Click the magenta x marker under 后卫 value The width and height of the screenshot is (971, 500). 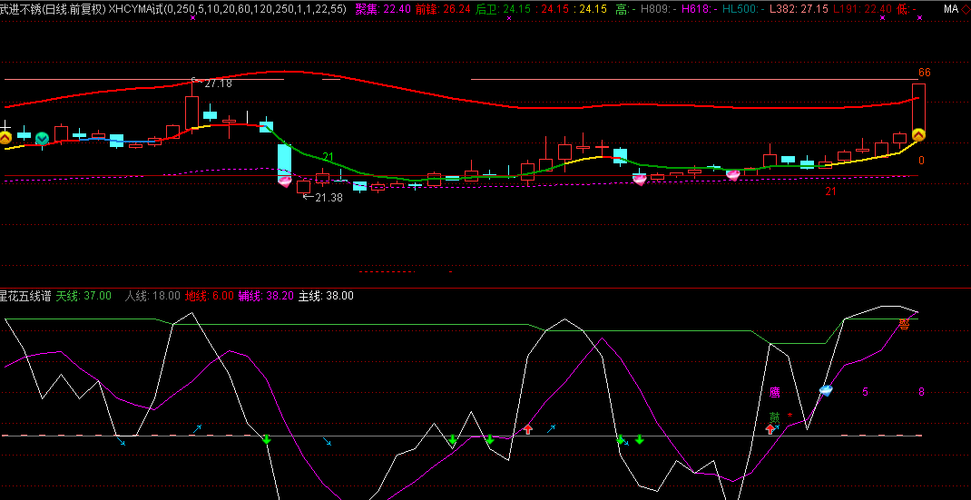click(509, 19)
